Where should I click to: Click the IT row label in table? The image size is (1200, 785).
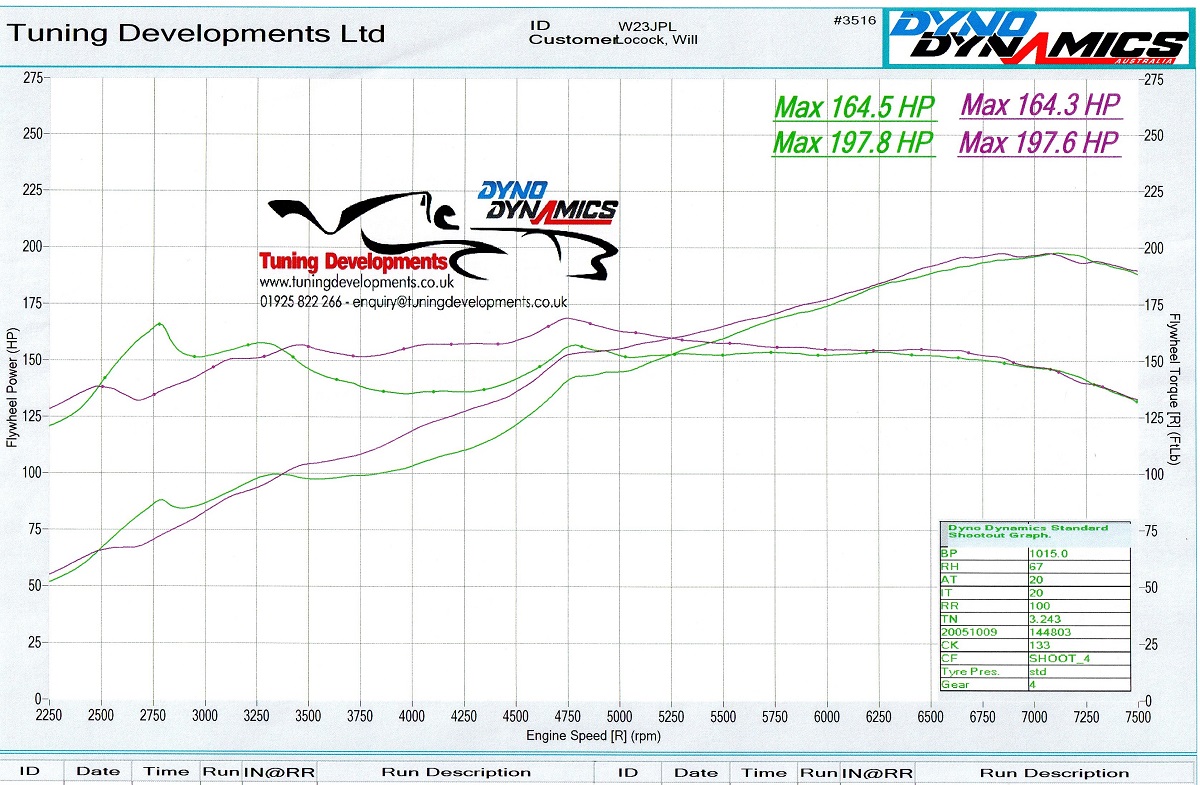point(945,593)
